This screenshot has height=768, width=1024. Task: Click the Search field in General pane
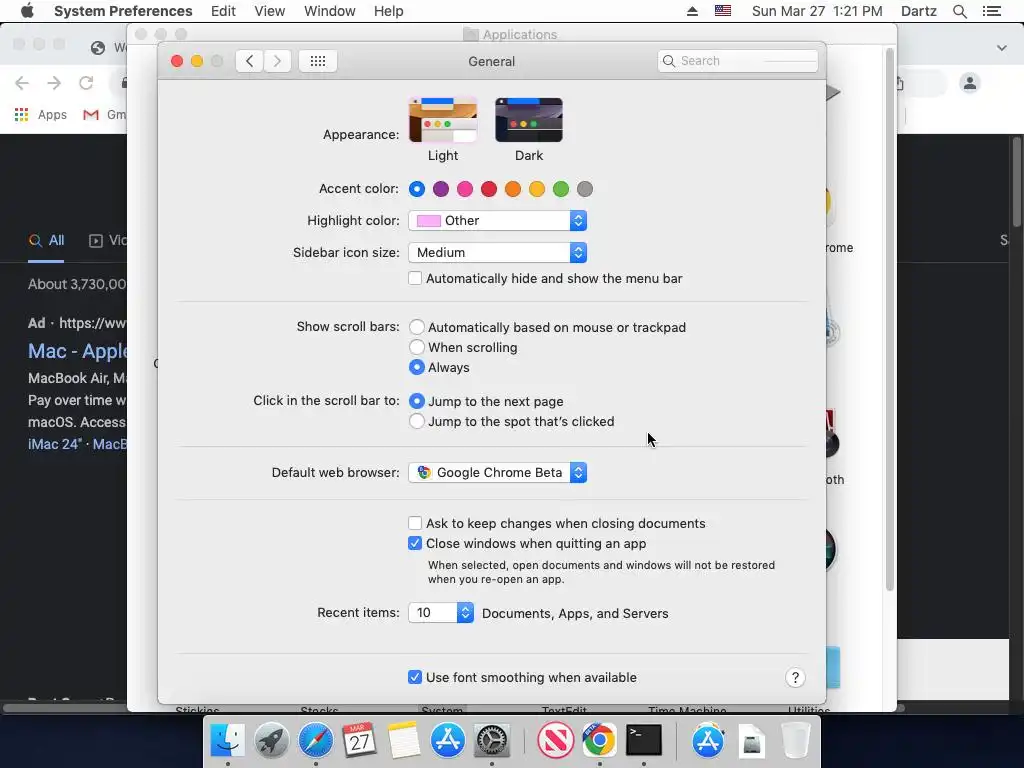coord(738,61)
